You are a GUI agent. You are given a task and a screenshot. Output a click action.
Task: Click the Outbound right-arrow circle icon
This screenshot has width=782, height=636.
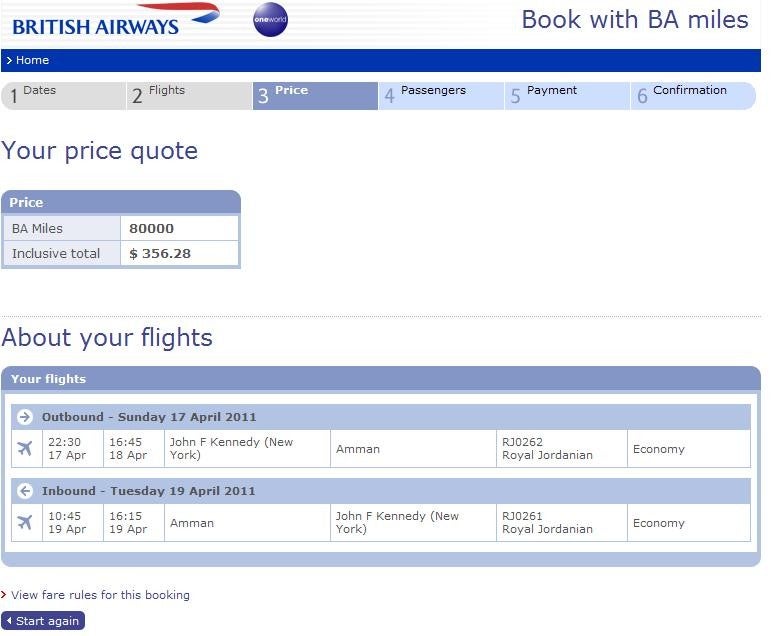(x=24, y=417)
